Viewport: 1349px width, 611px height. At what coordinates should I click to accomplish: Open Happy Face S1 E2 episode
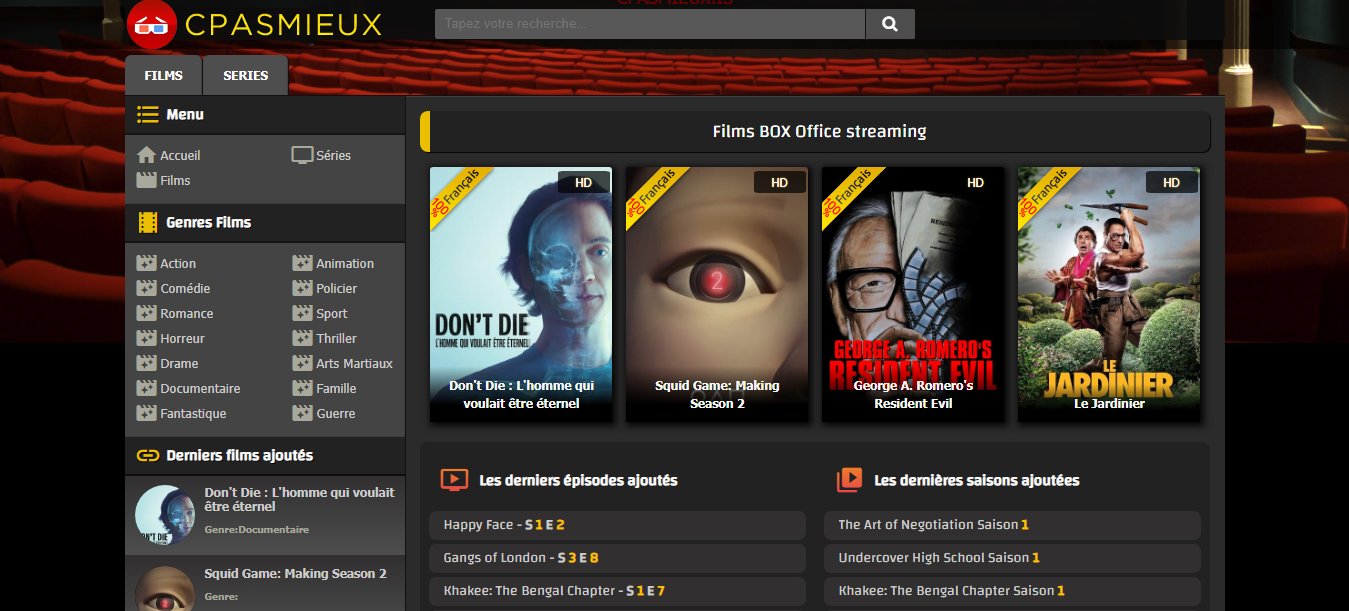(x=617, y=525)
